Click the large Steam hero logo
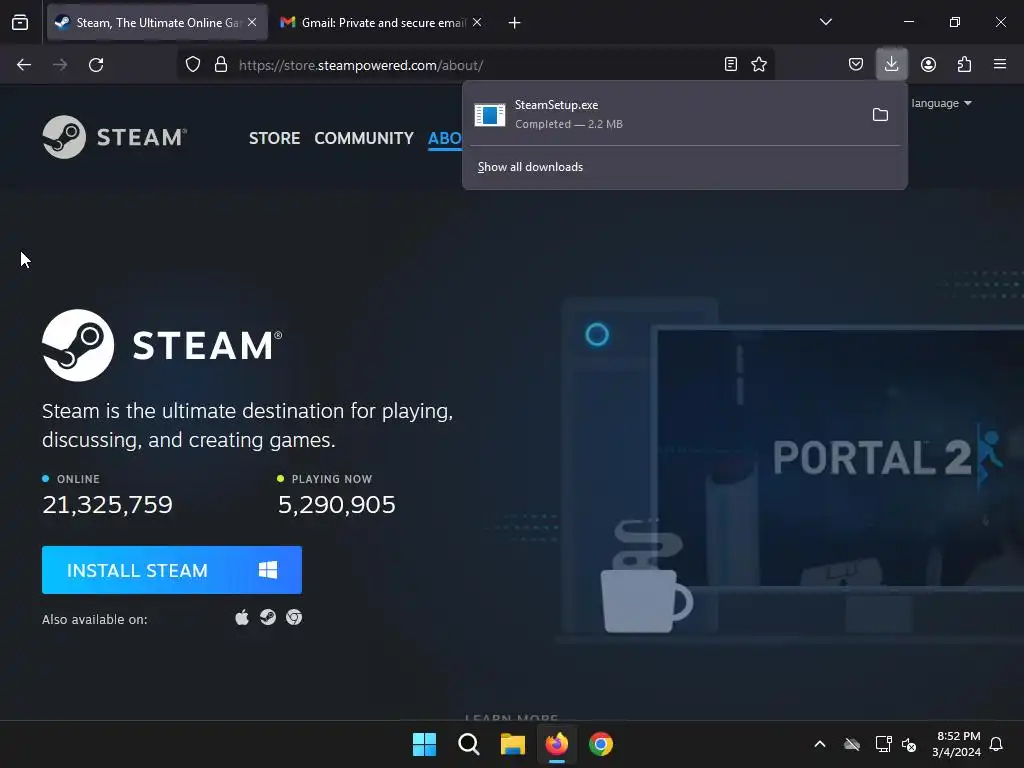Screen dimensions: 1024x768 [x=162, y=345]
